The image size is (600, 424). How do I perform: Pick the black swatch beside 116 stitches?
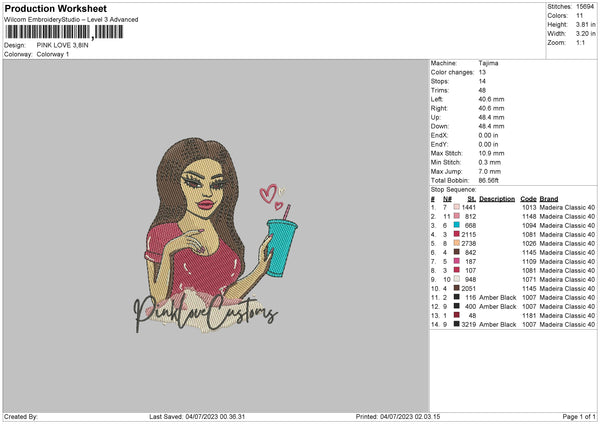click(457, 297)
